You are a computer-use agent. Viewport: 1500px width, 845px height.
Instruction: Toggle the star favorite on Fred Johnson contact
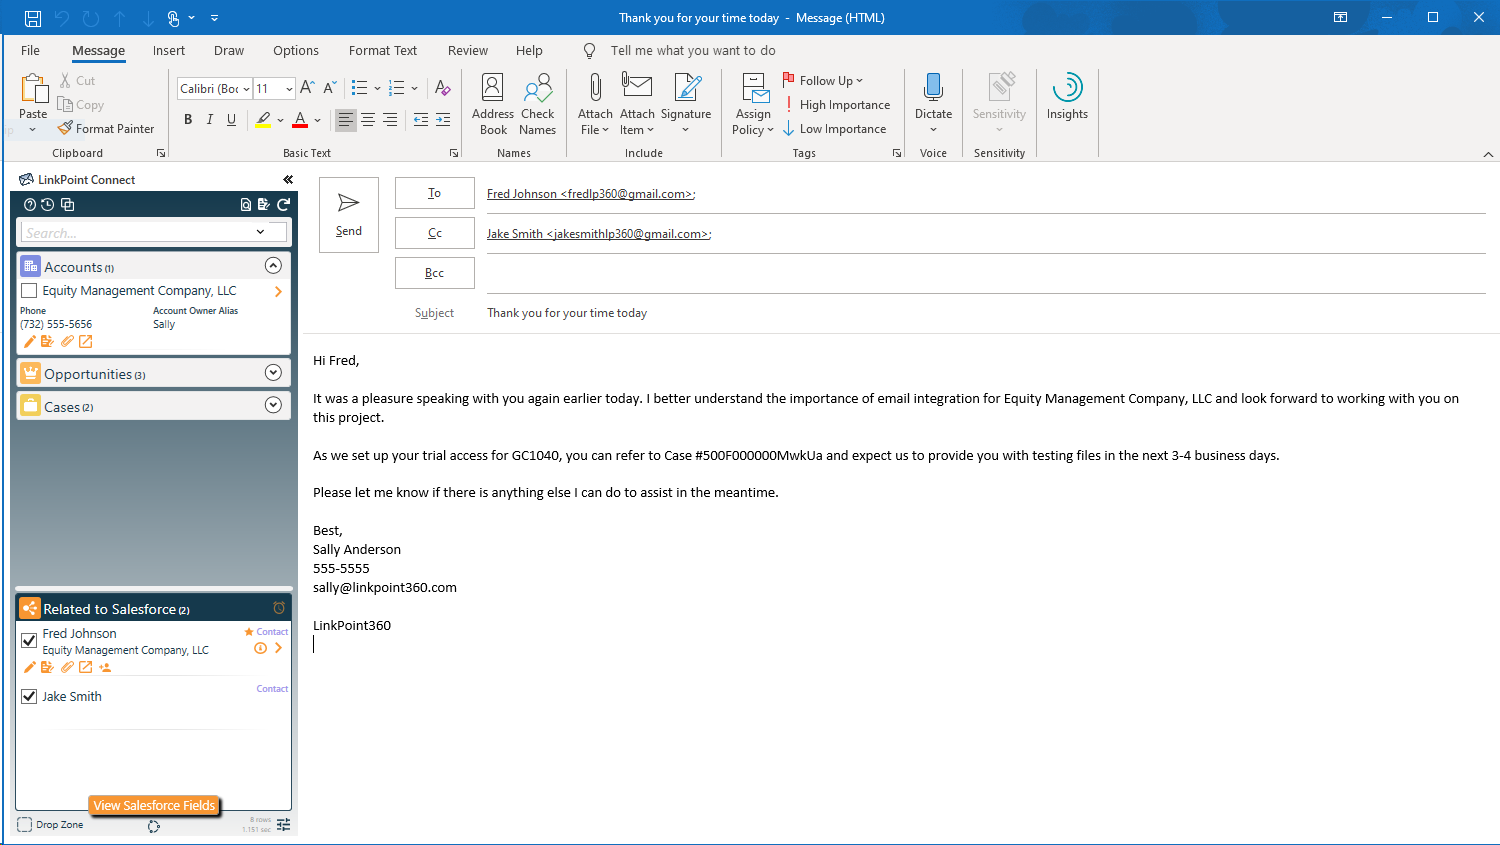[x=249, y=632]
